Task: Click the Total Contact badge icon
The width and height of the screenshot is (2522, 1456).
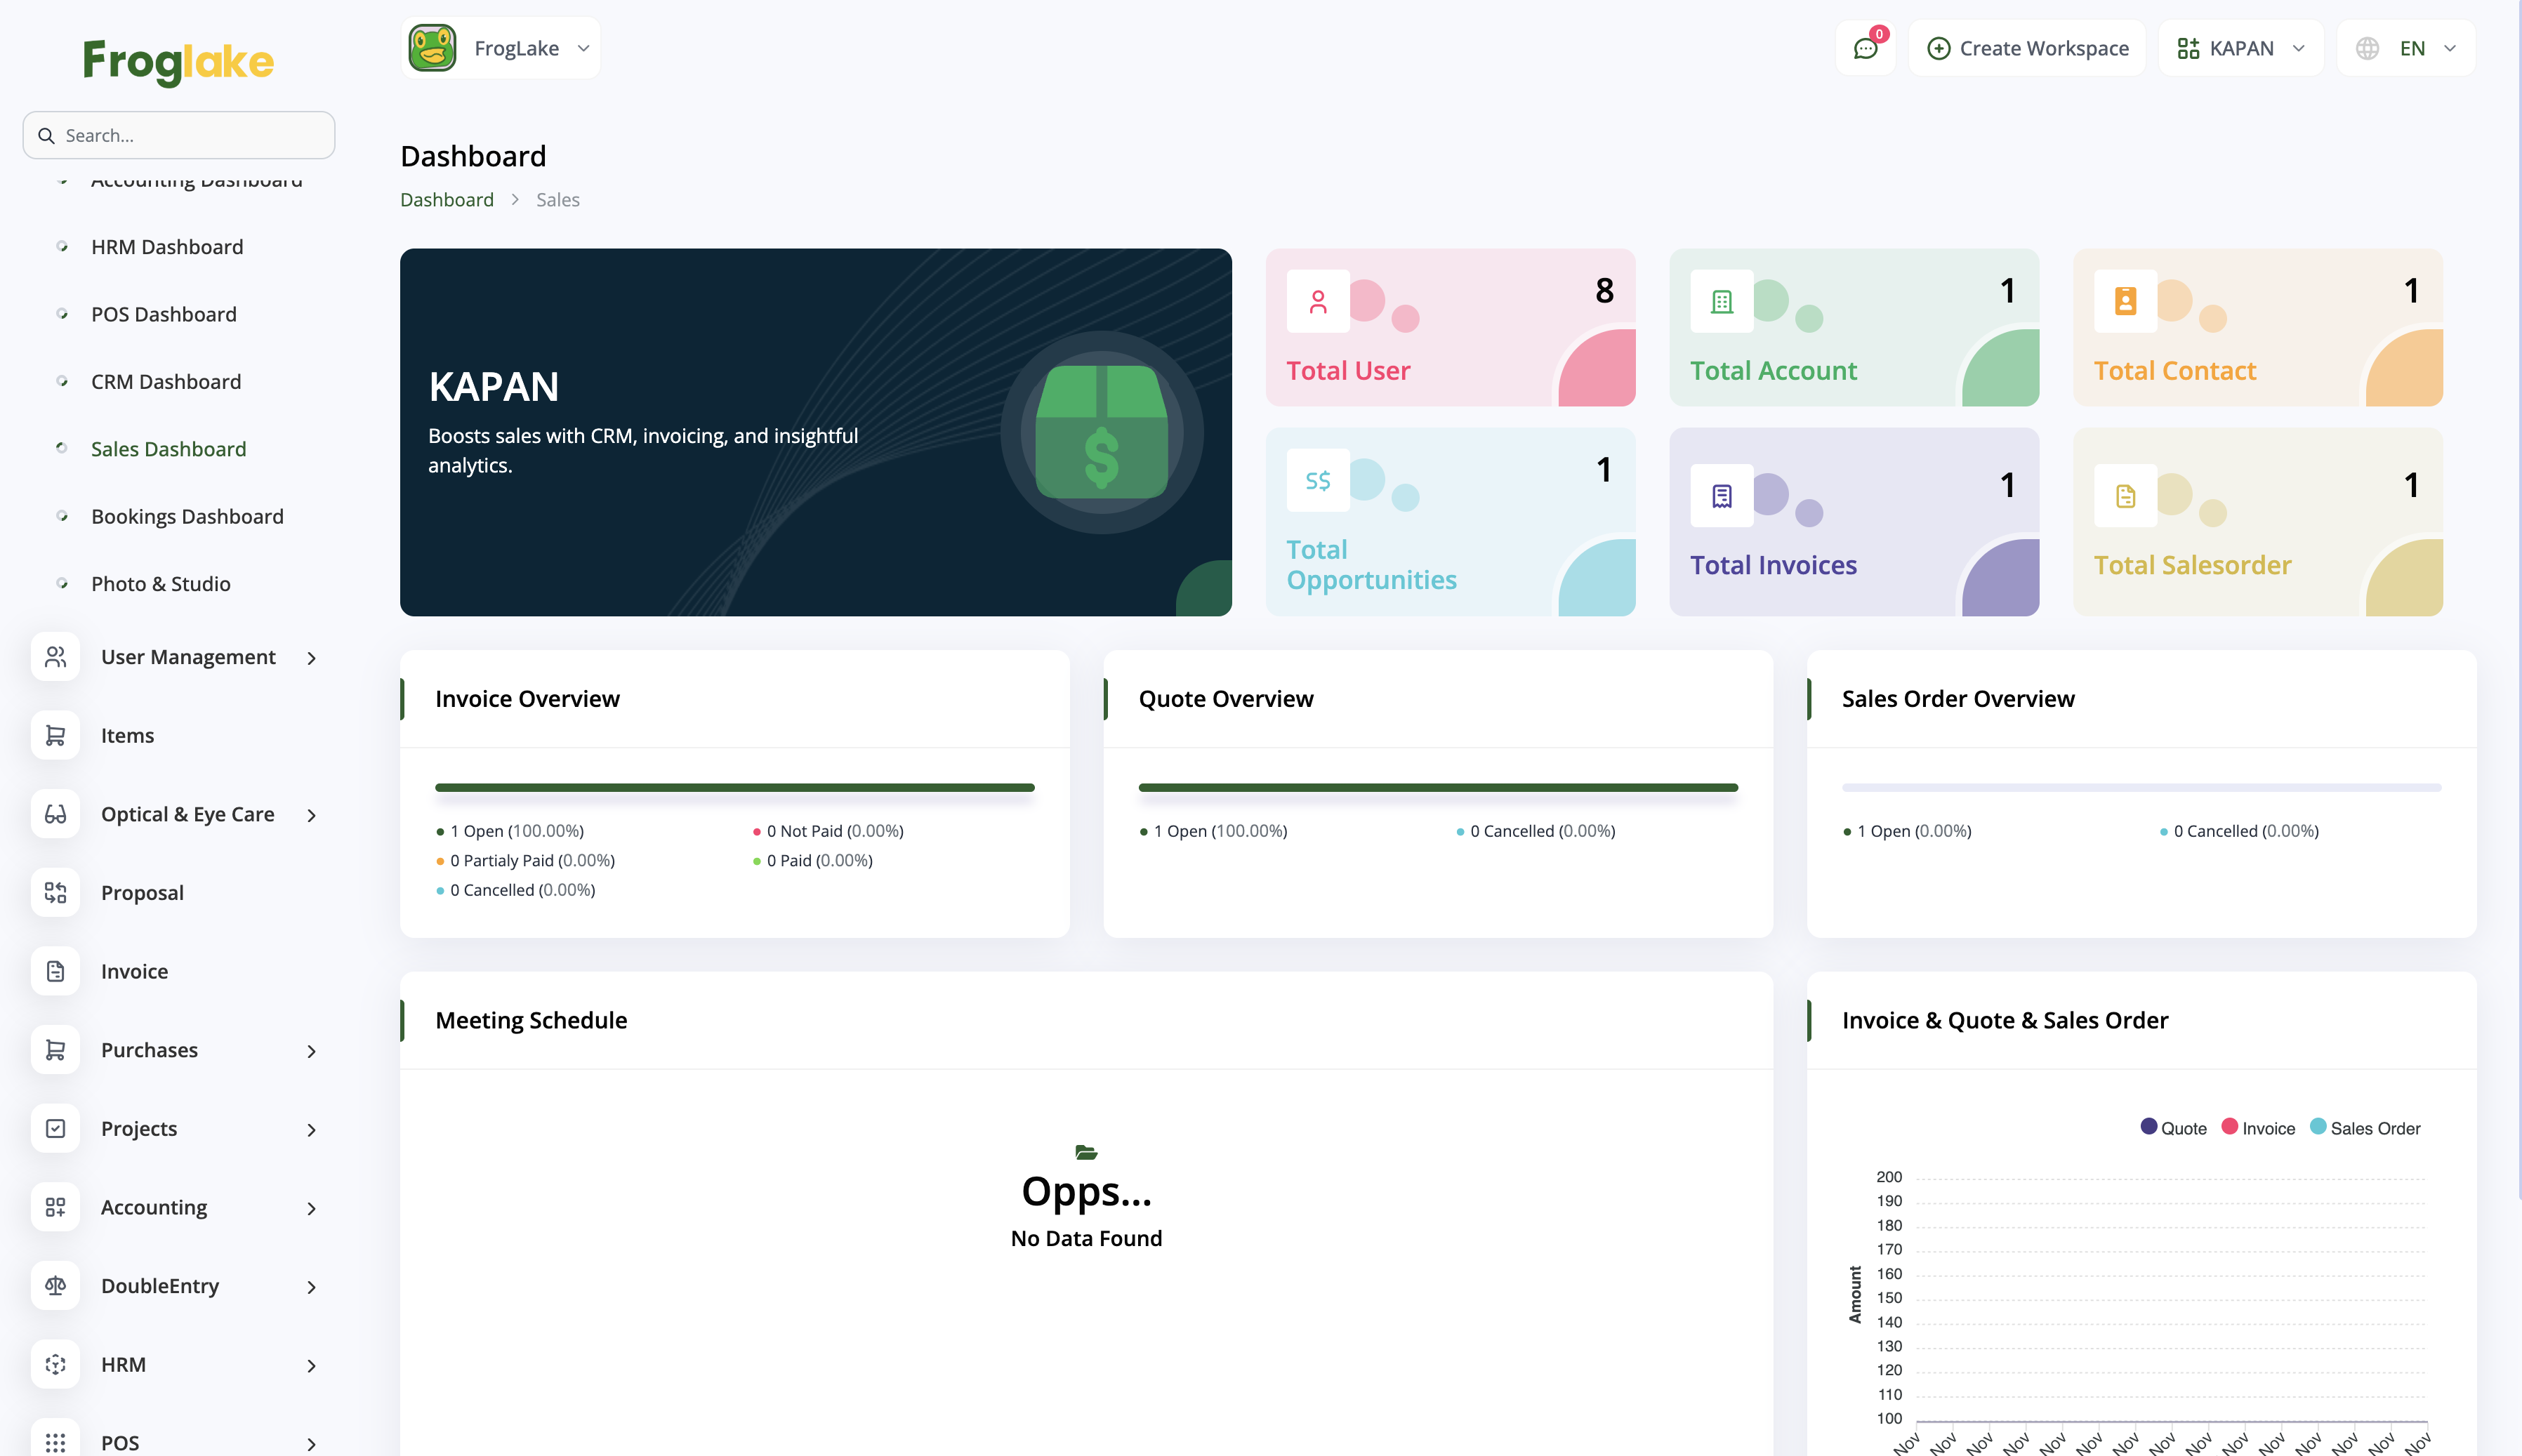Action: coord(2125,301)
